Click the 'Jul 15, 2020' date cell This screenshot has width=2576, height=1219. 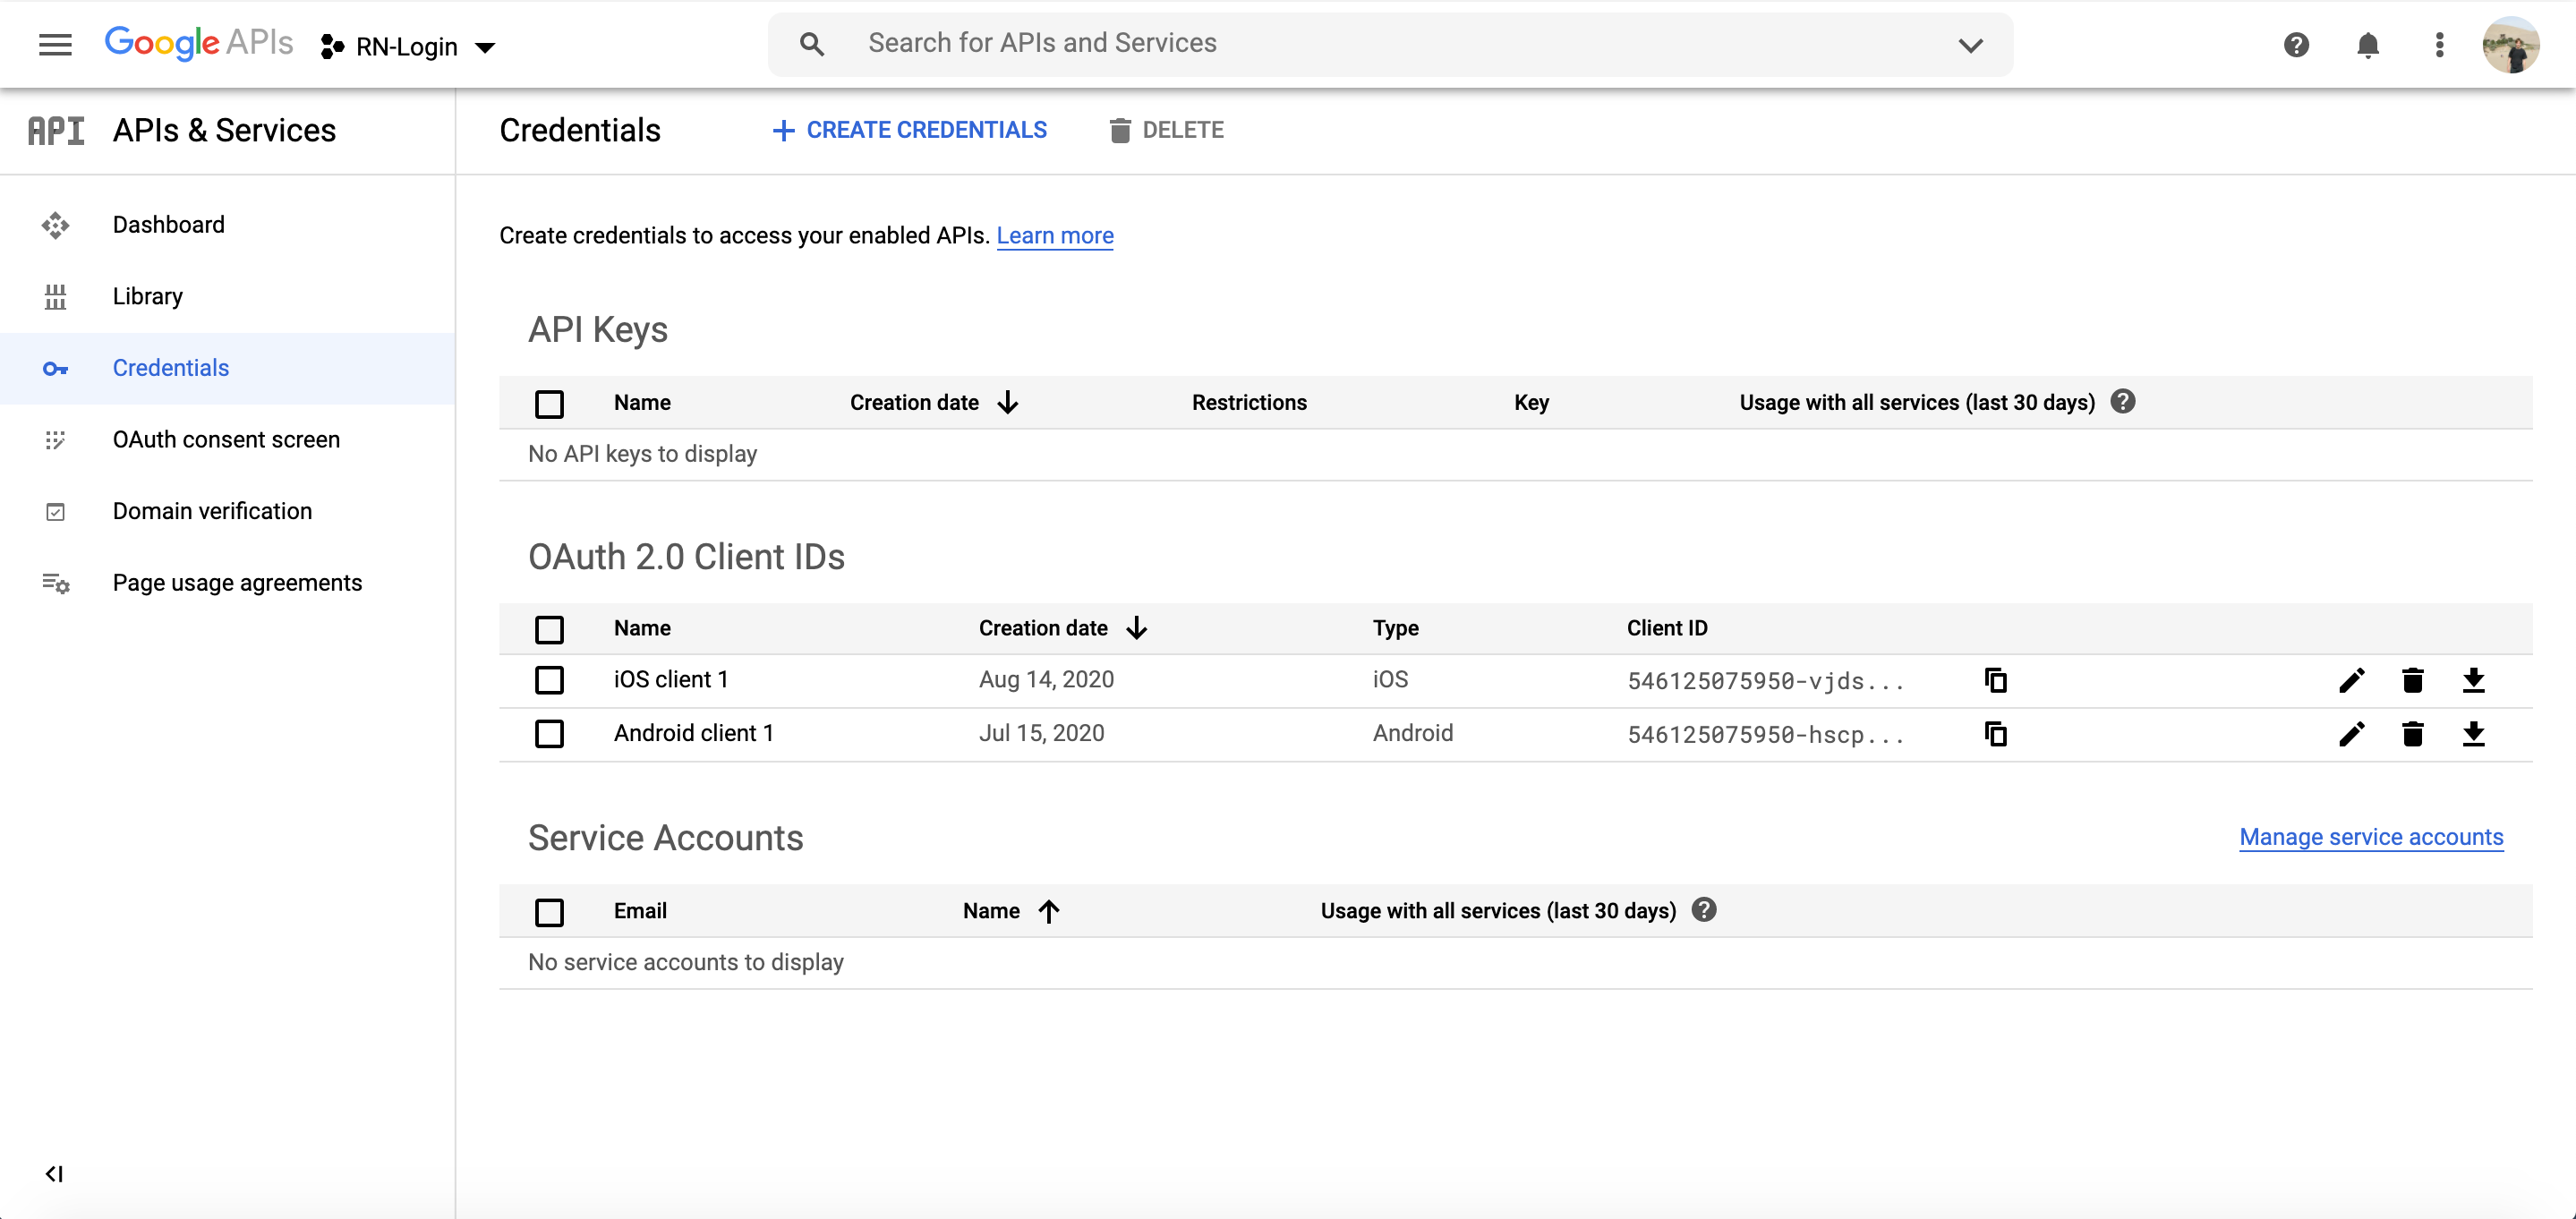coord(1041,734)
